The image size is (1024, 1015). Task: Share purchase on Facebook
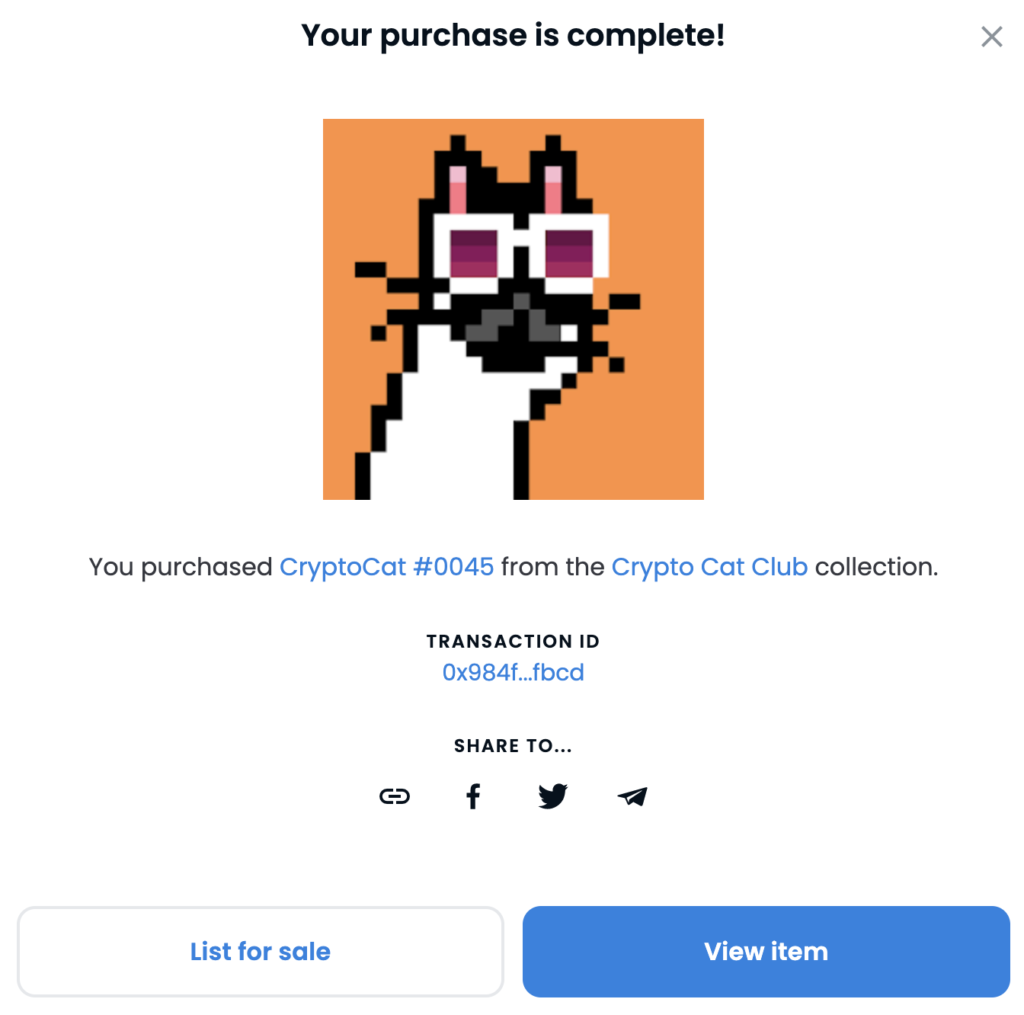473,796
